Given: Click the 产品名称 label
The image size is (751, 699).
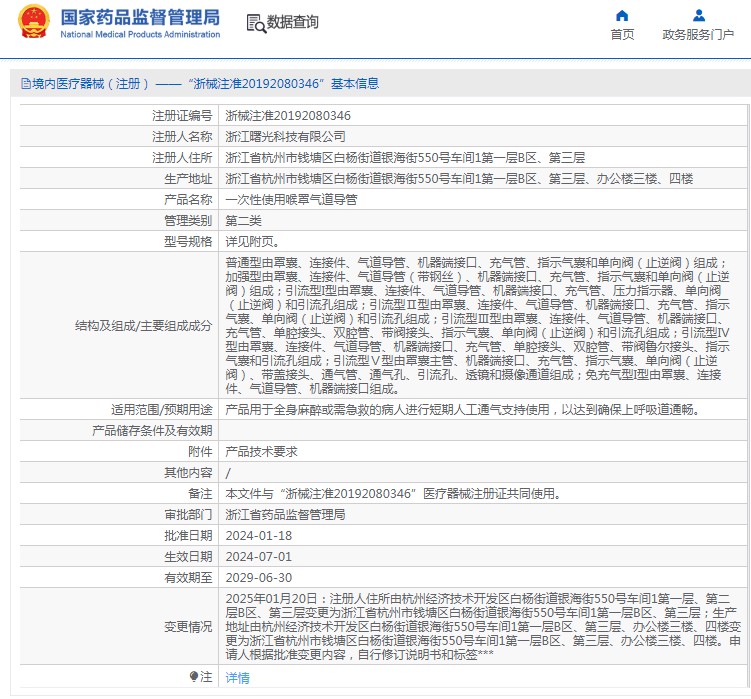Looking at the screenshot, I should 188,200.
